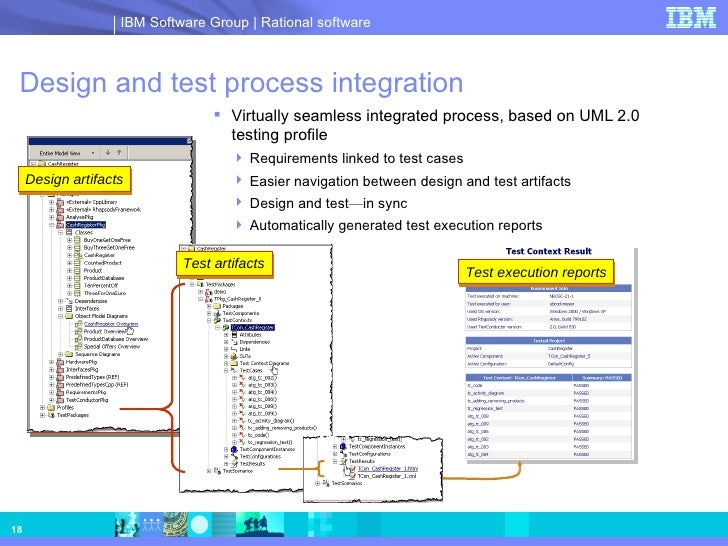728x546 pixels.
Task: Click the BuyOneGetOneFree class icon
Action: tap(78, 240)
